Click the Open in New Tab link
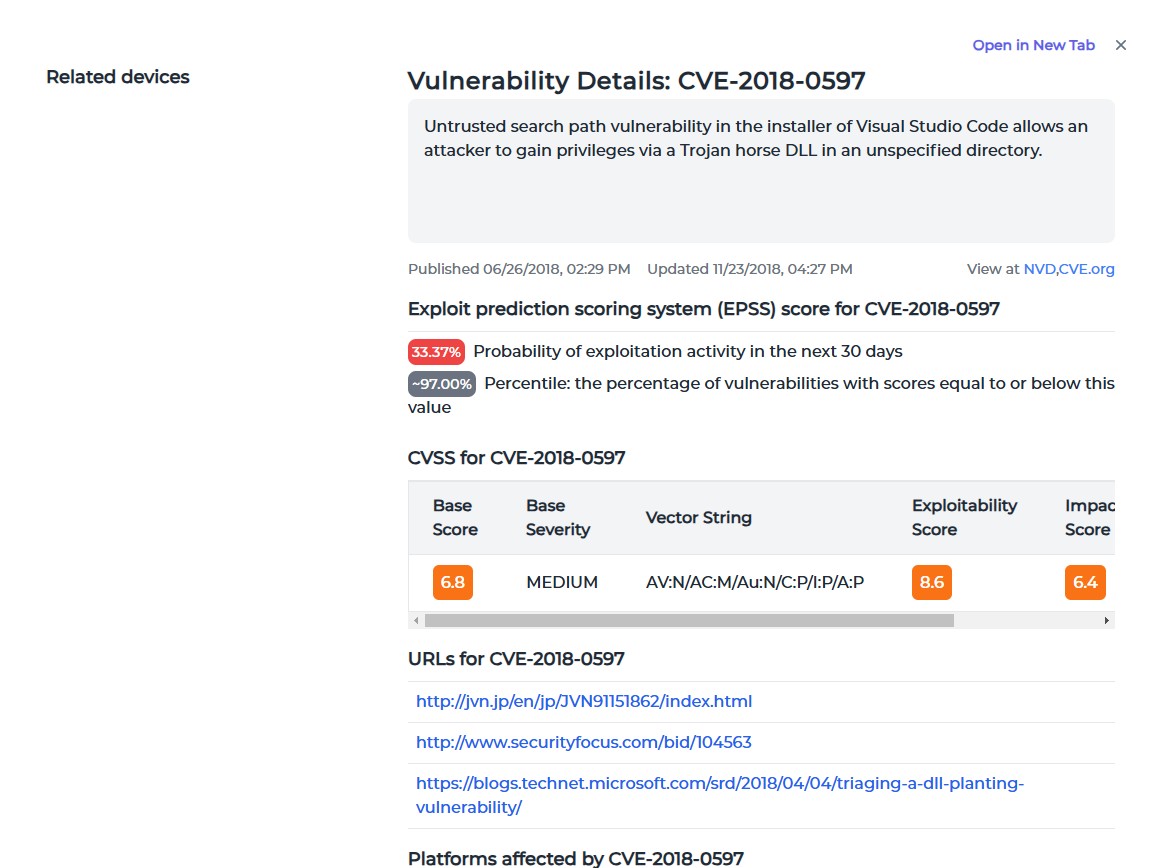Image resolution: width=1168 pixels, height=868 pixels. point(1033,45)
